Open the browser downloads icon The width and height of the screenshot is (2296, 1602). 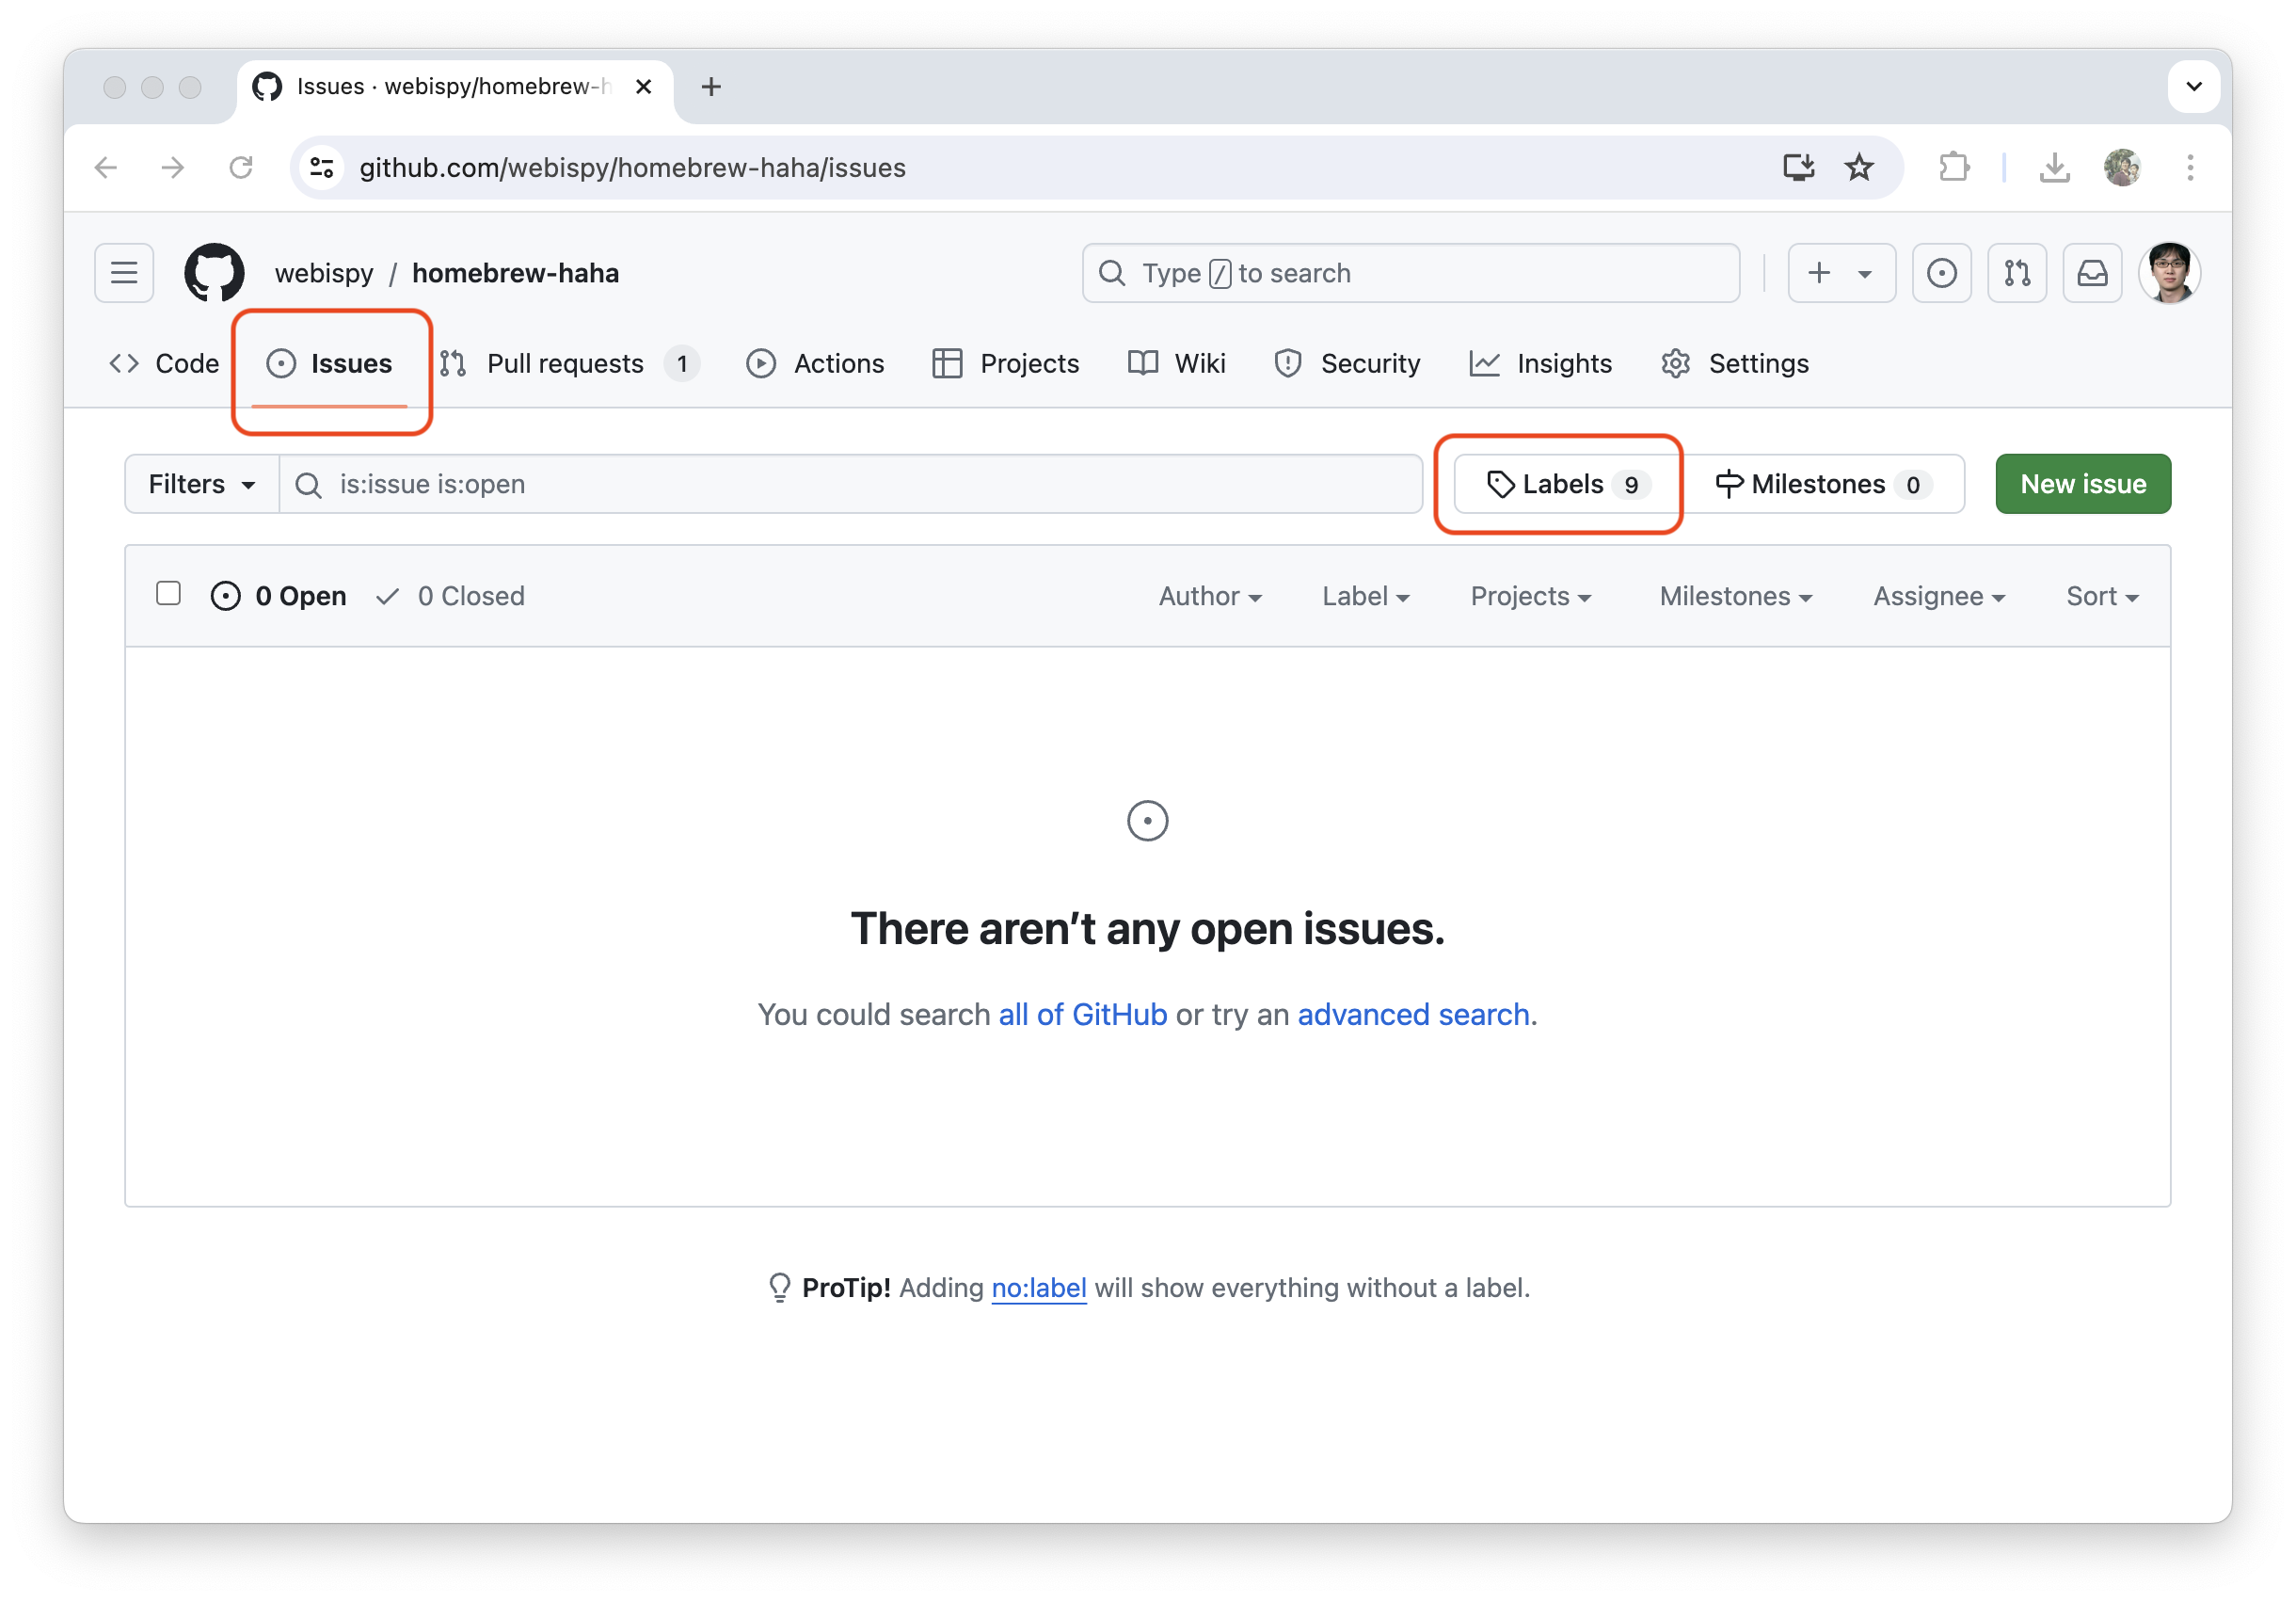click(x=2055, y=167)
